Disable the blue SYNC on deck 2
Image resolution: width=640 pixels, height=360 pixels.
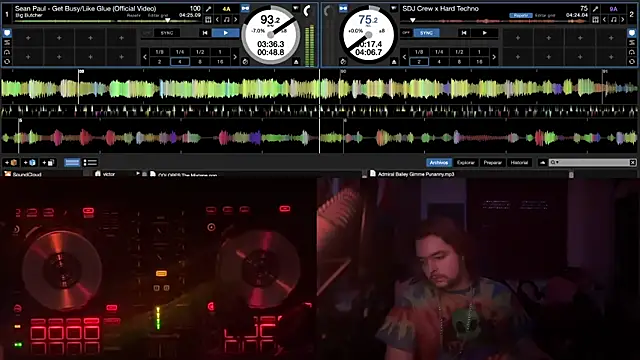click(427, 33)
